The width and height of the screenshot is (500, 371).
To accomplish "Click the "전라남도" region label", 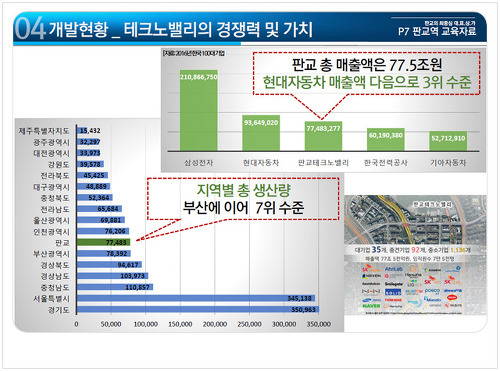I will 55,209.
